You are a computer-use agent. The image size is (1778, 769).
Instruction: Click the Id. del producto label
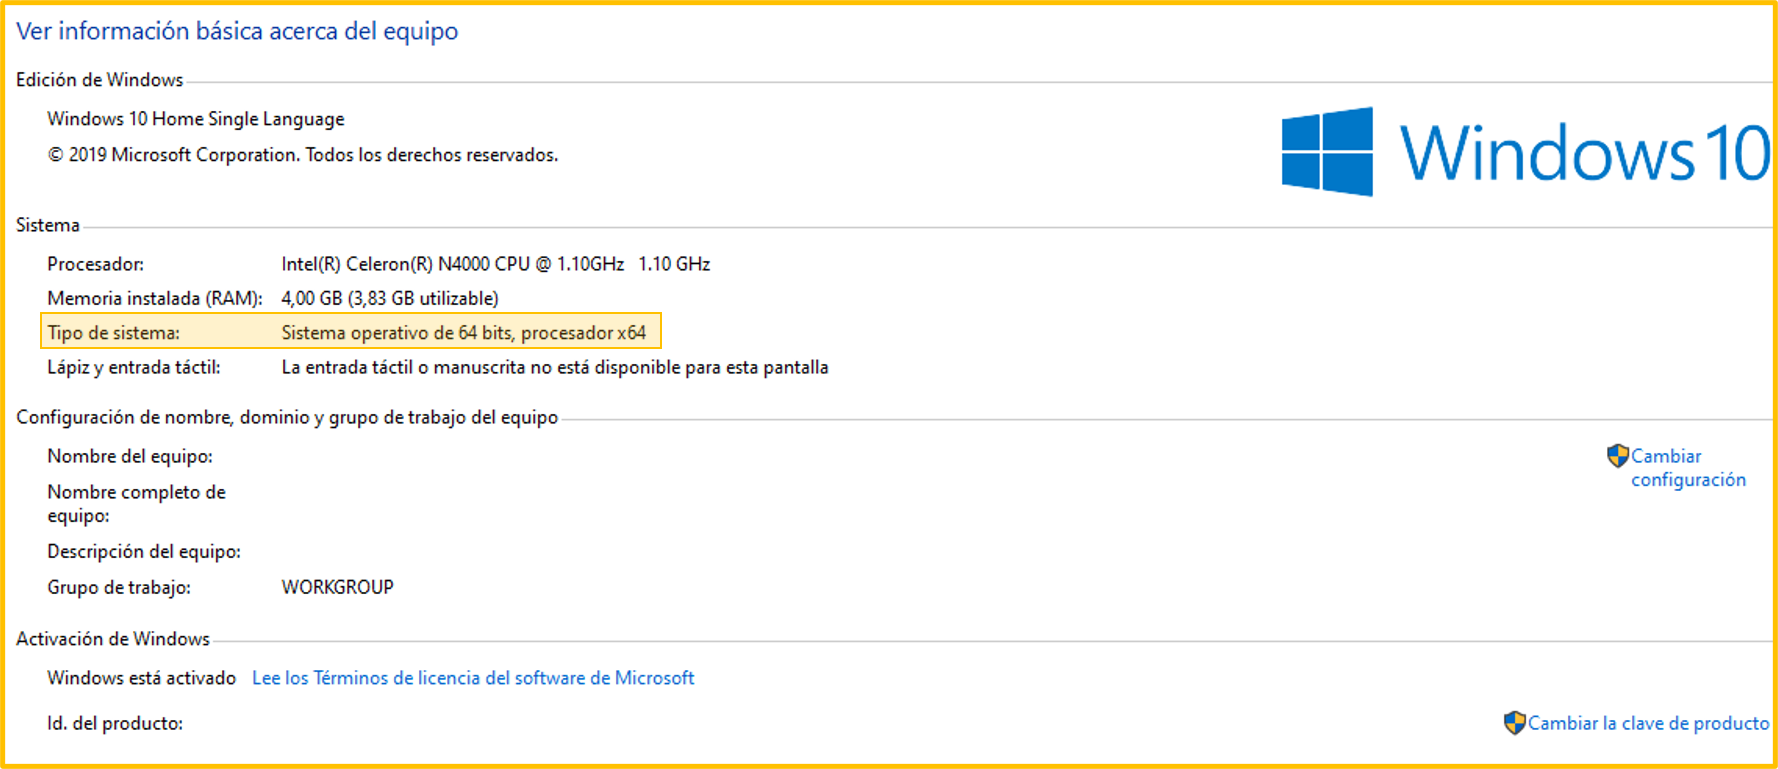[x=115, y=723]
